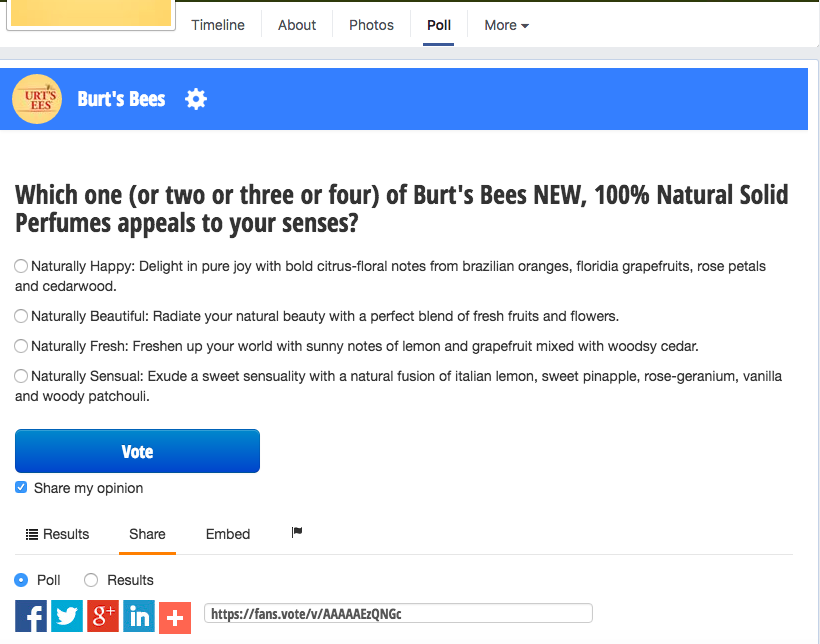
Task: Click the Burt's Bees header title
Action: click(121, 99)
